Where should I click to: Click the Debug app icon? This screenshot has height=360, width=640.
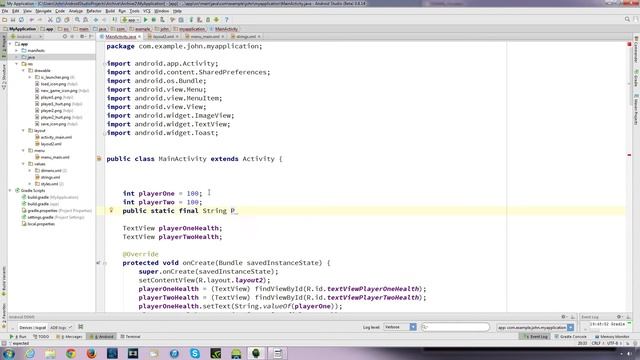pyautogui.click(x=154, y=20)
